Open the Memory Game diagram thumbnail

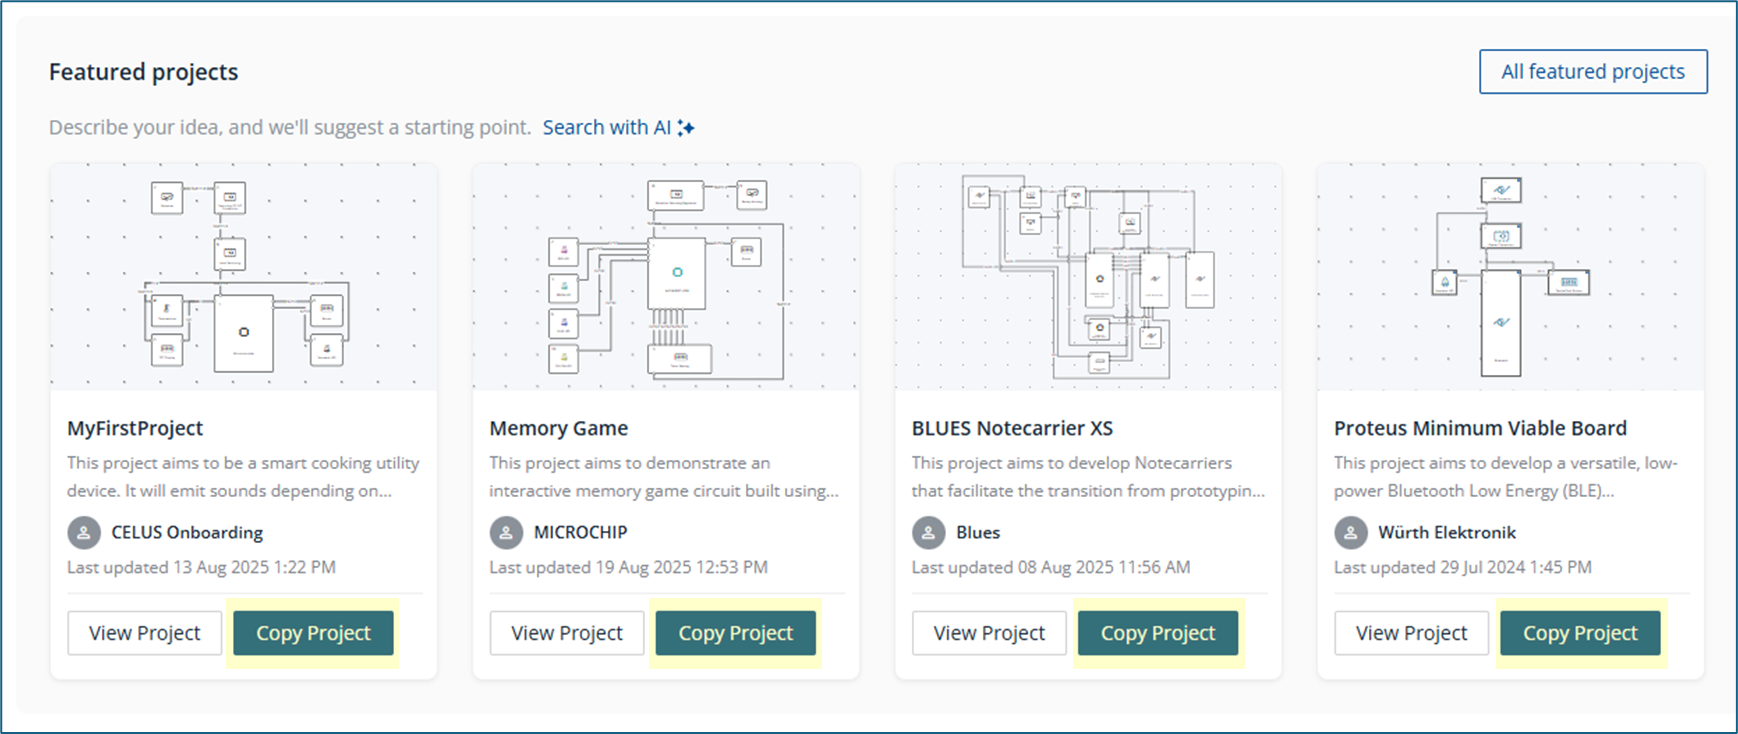tap(666, 277)
